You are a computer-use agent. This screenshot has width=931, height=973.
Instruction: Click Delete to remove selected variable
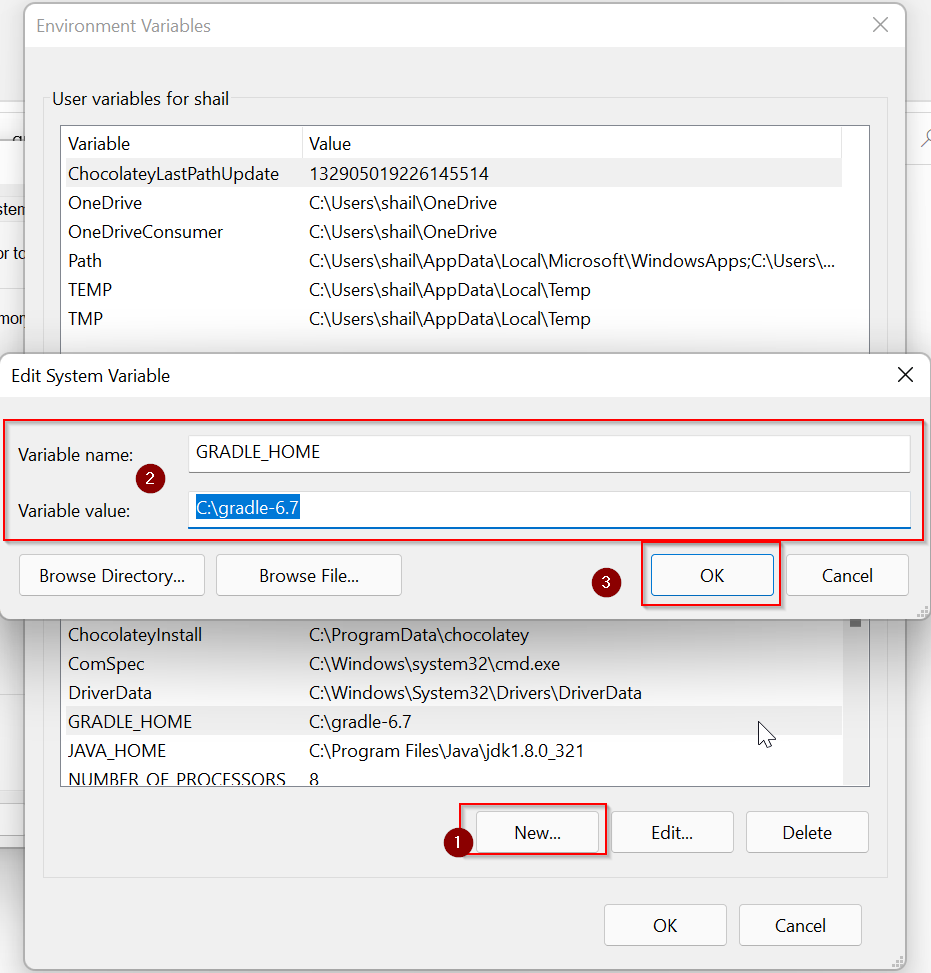(806, 831)
